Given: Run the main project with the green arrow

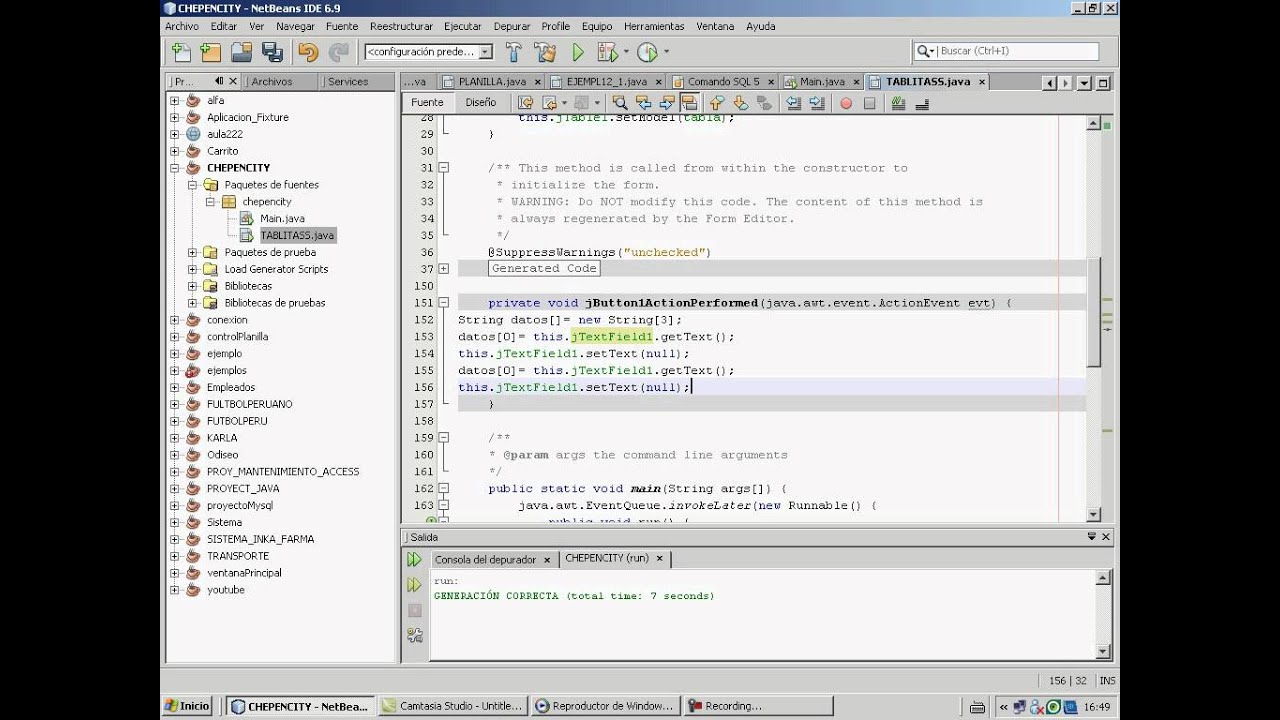Looking at the screenshot, I should tap(578, 52).
